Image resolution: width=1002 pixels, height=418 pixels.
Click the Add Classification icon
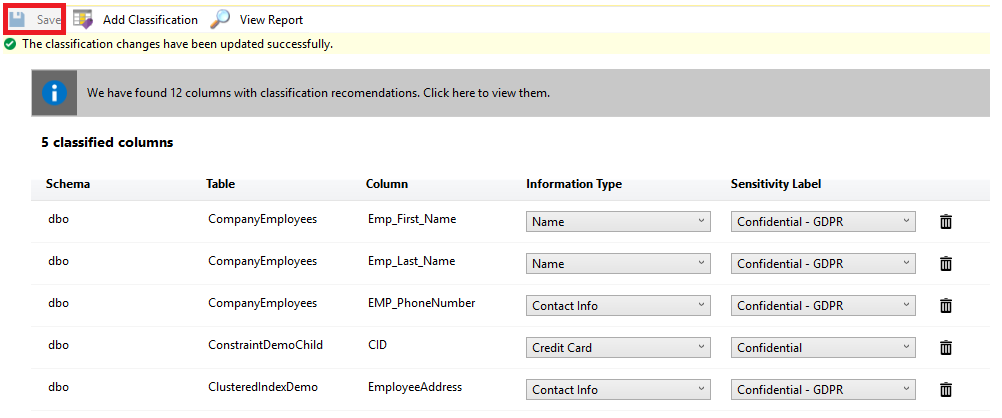pos(83,19)
